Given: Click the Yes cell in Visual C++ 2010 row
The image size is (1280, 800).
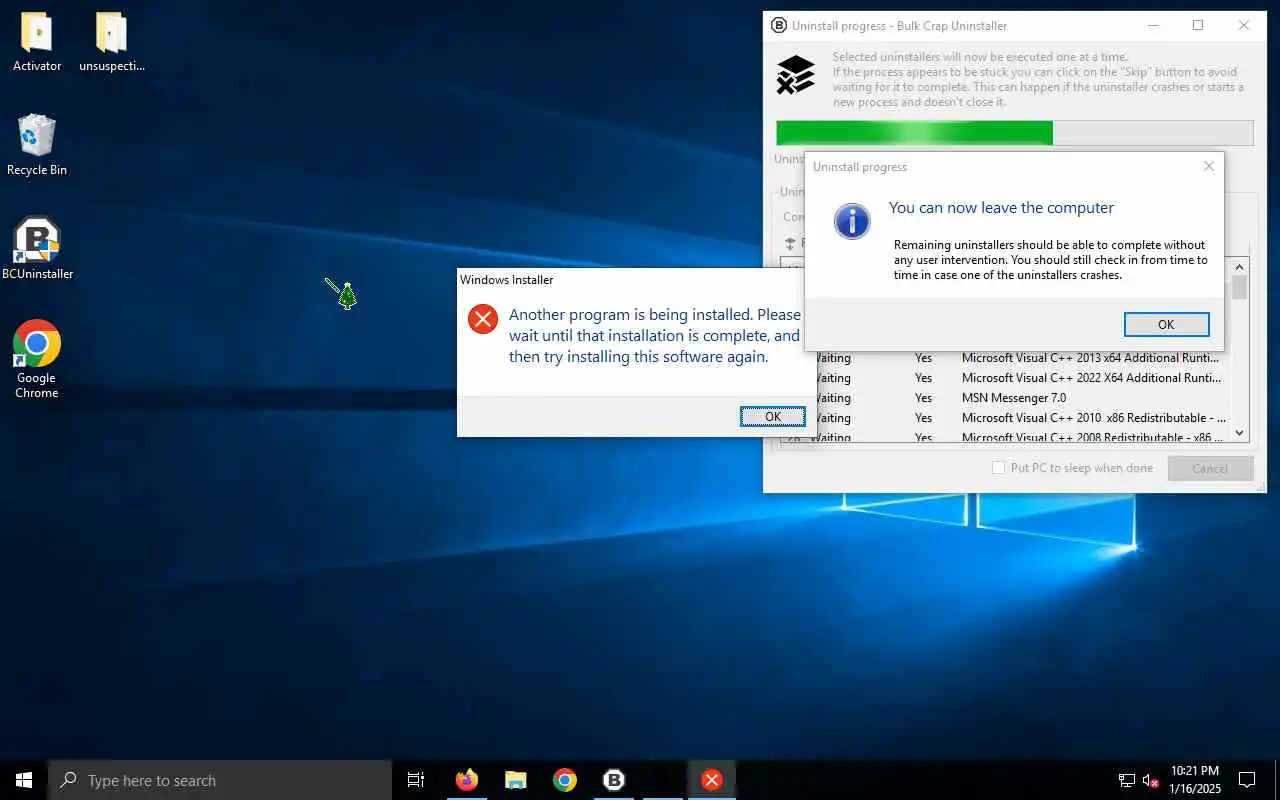Looking at the screenshot, I should (923, 418).
